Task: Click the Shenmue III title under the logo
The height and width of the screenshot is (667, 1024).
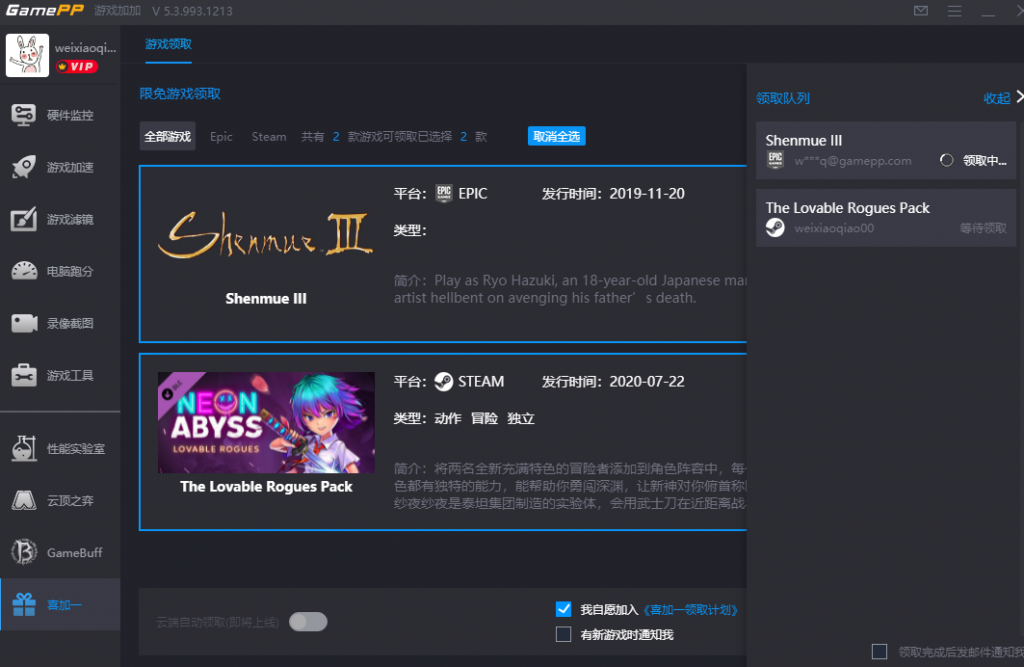Action: [266, 299]
